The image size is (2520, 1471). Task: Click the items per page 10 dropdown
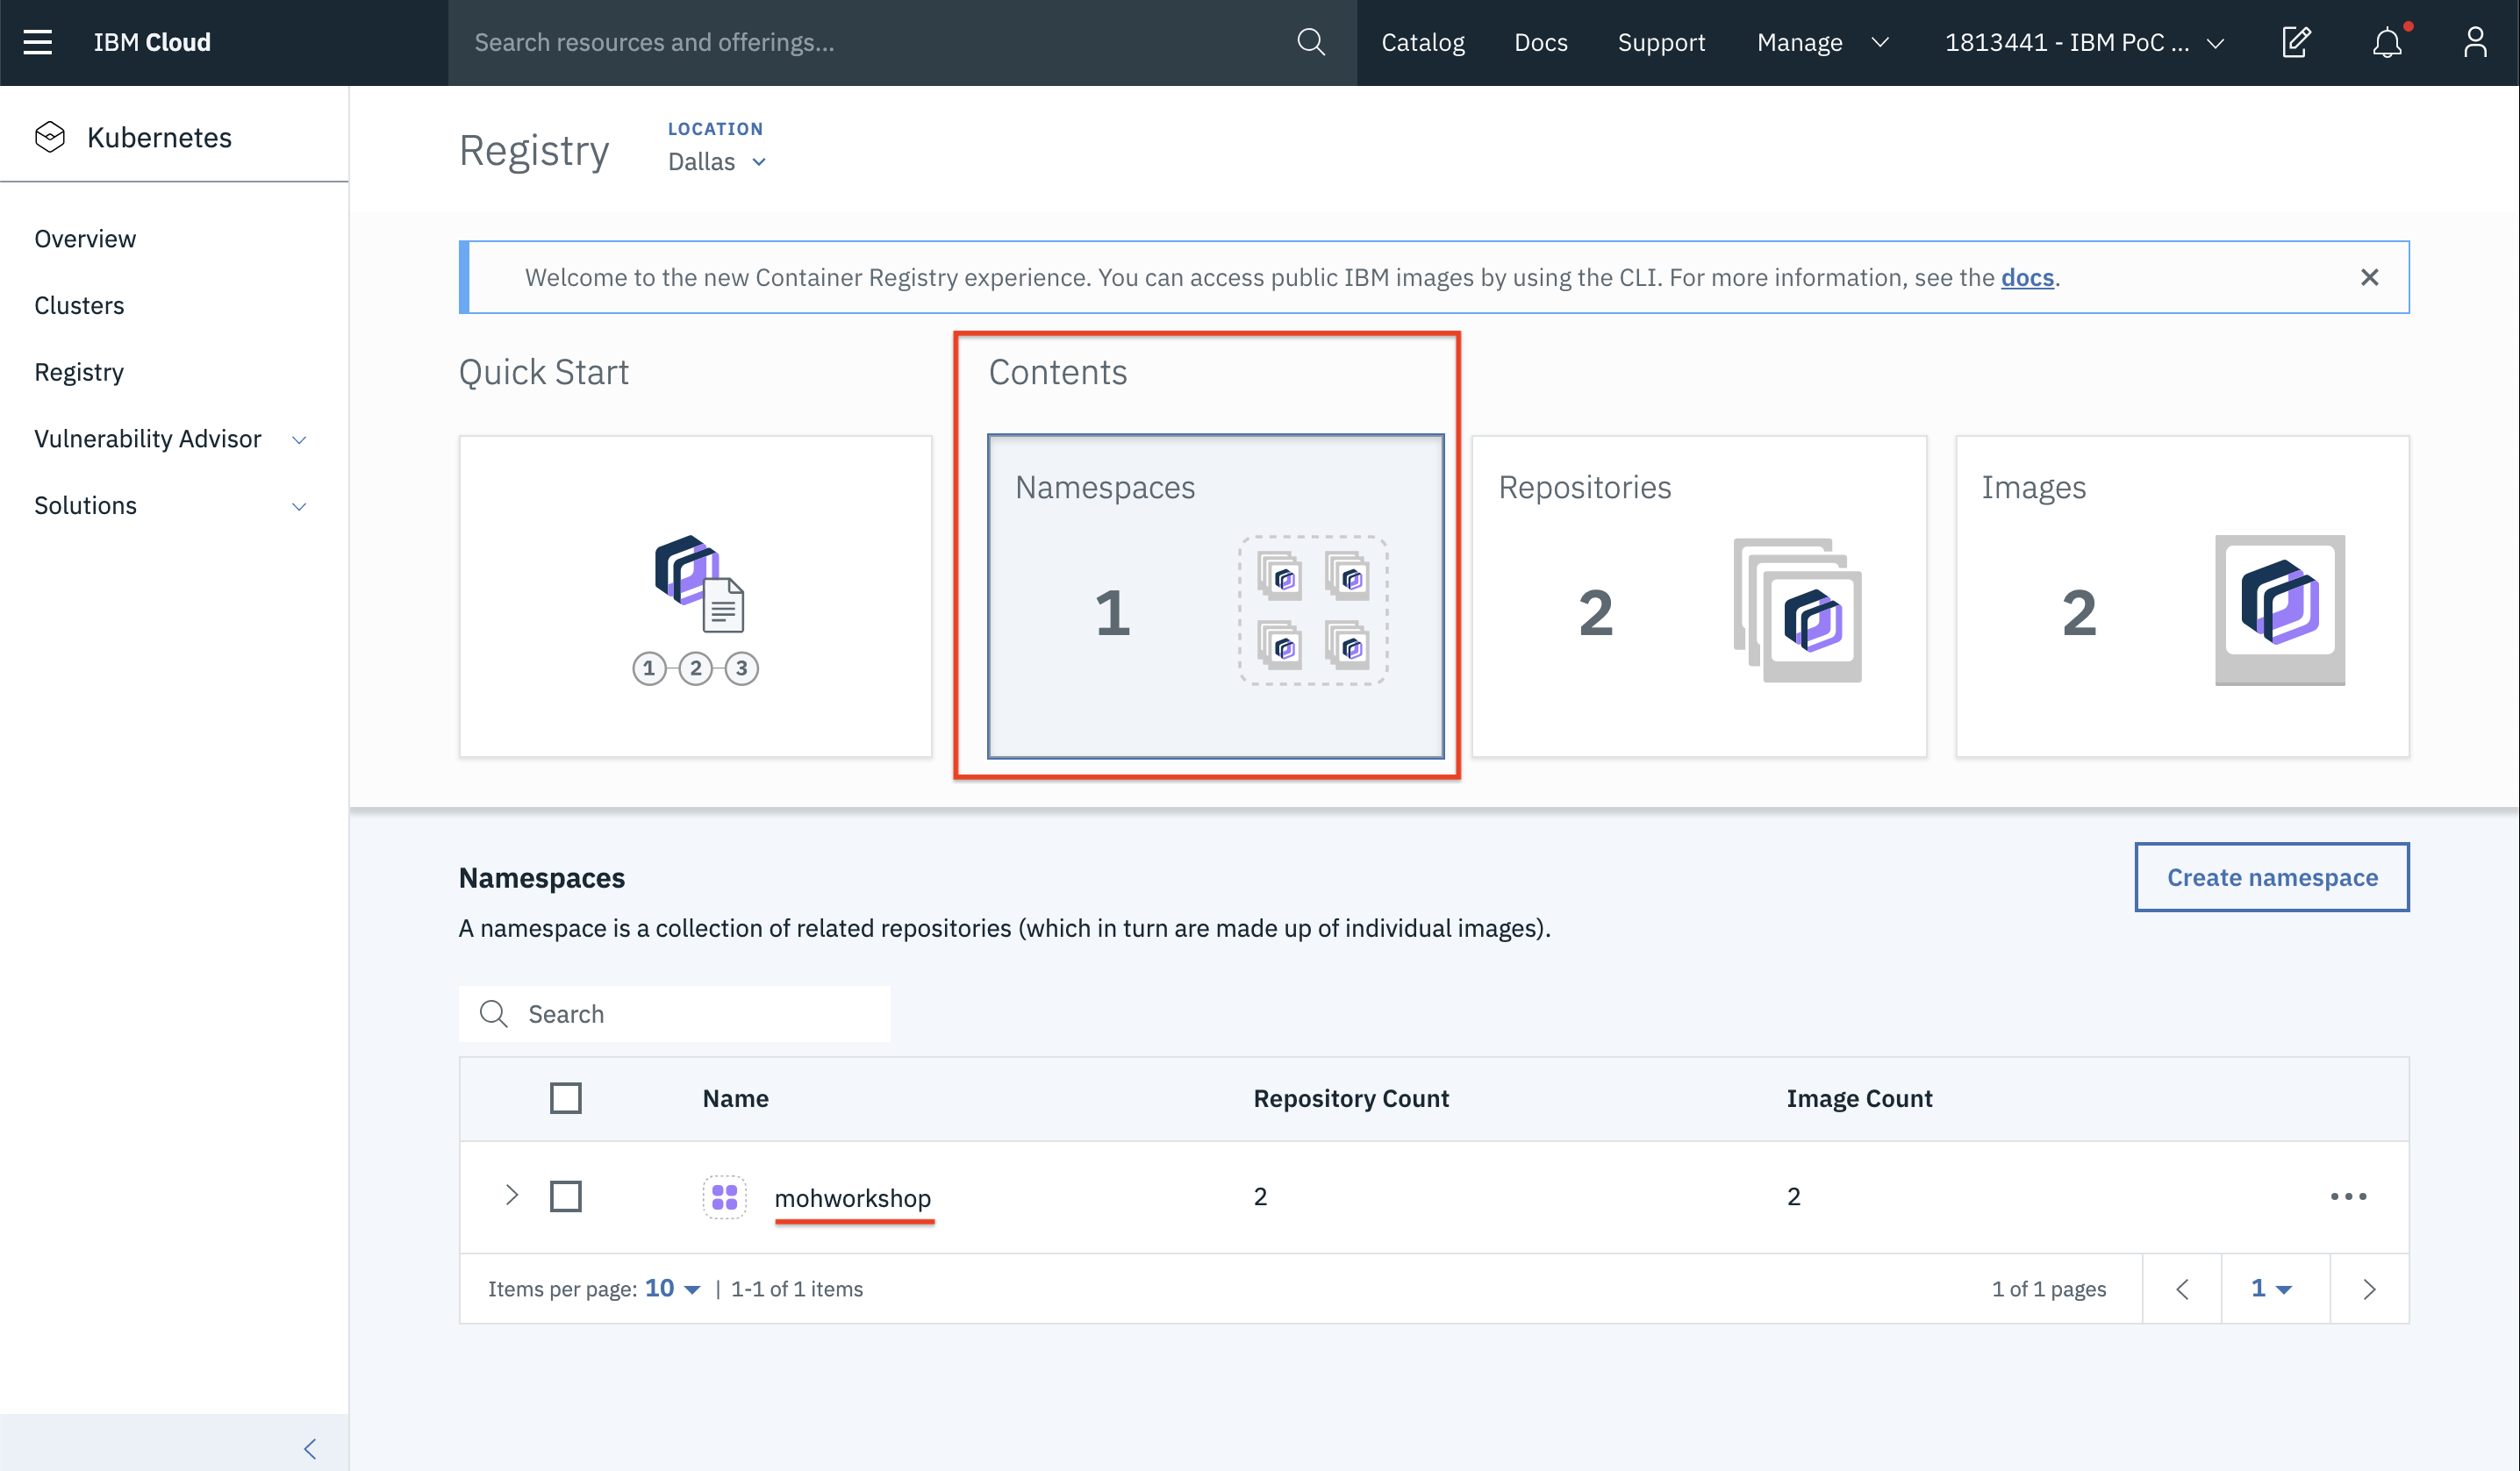pyautogui.click(x=669, y=1289)
